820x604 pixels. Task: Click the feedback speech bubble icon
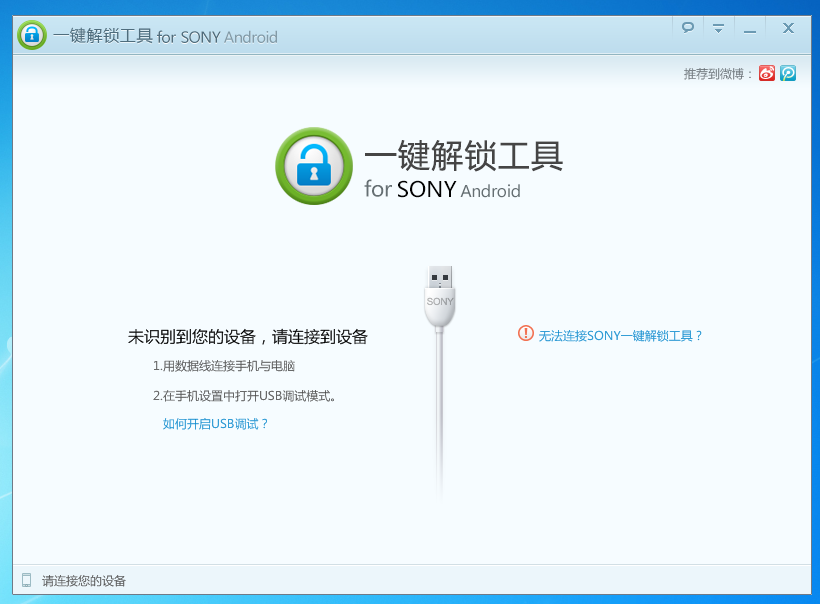tap(688, 28)
